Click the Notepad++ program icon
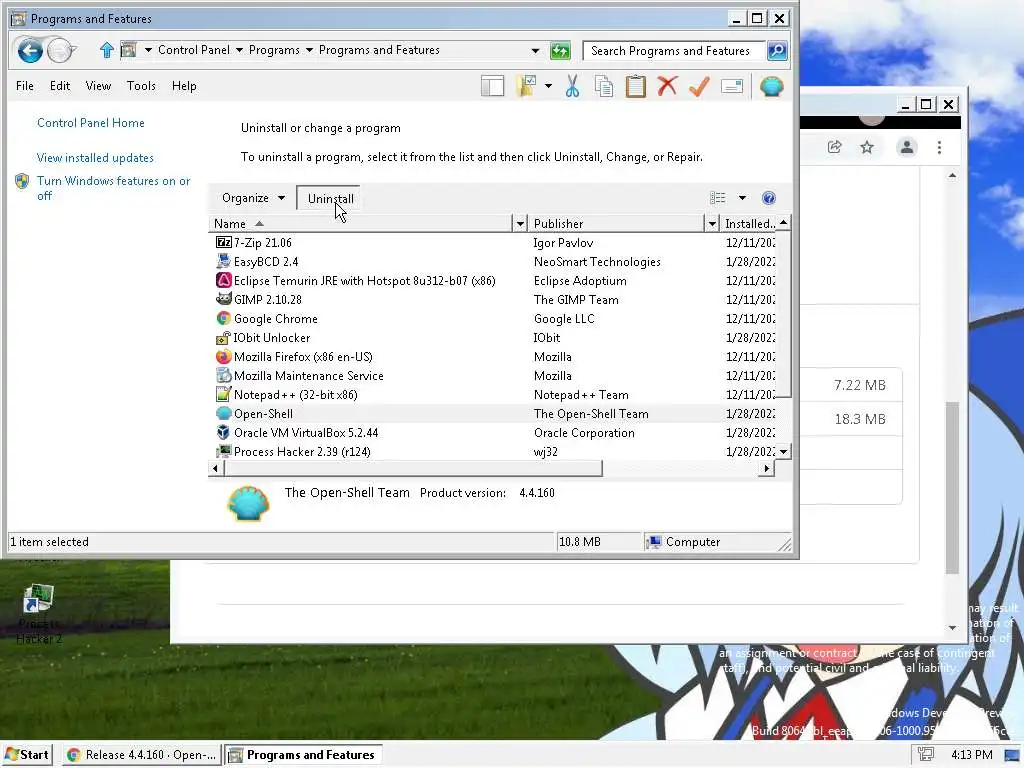The width and height of the screenshot is (1024, 768). [x=223, y=394]
